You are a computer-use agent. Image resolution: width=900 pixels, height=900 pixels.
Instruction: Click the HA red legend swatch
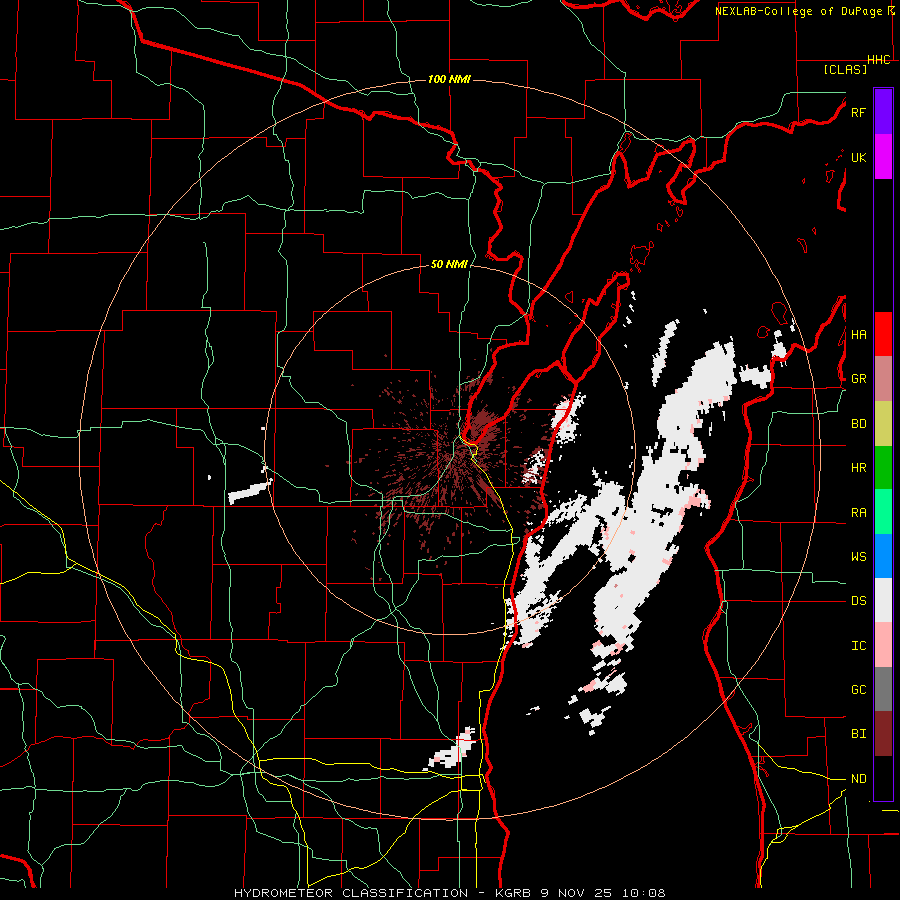click(883, 334)
